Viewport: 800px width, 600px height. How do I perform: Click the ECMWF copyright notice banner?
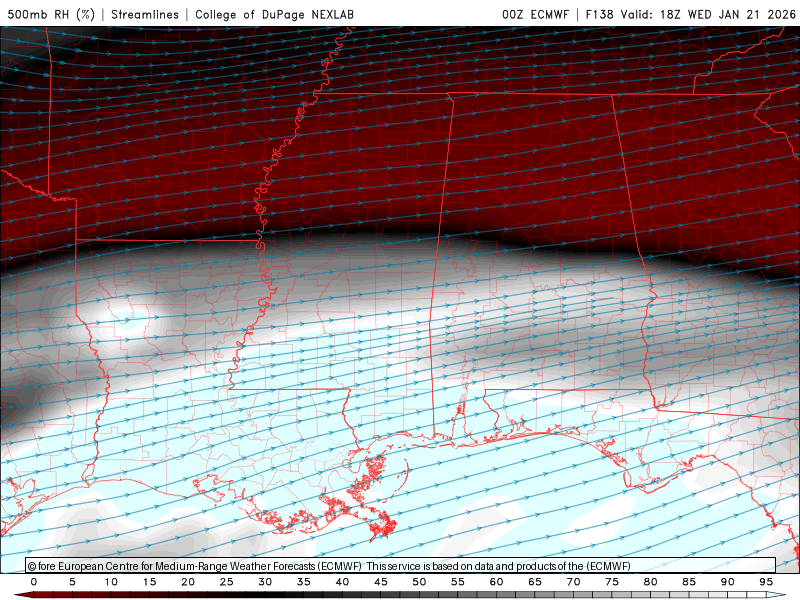[401, 566]
